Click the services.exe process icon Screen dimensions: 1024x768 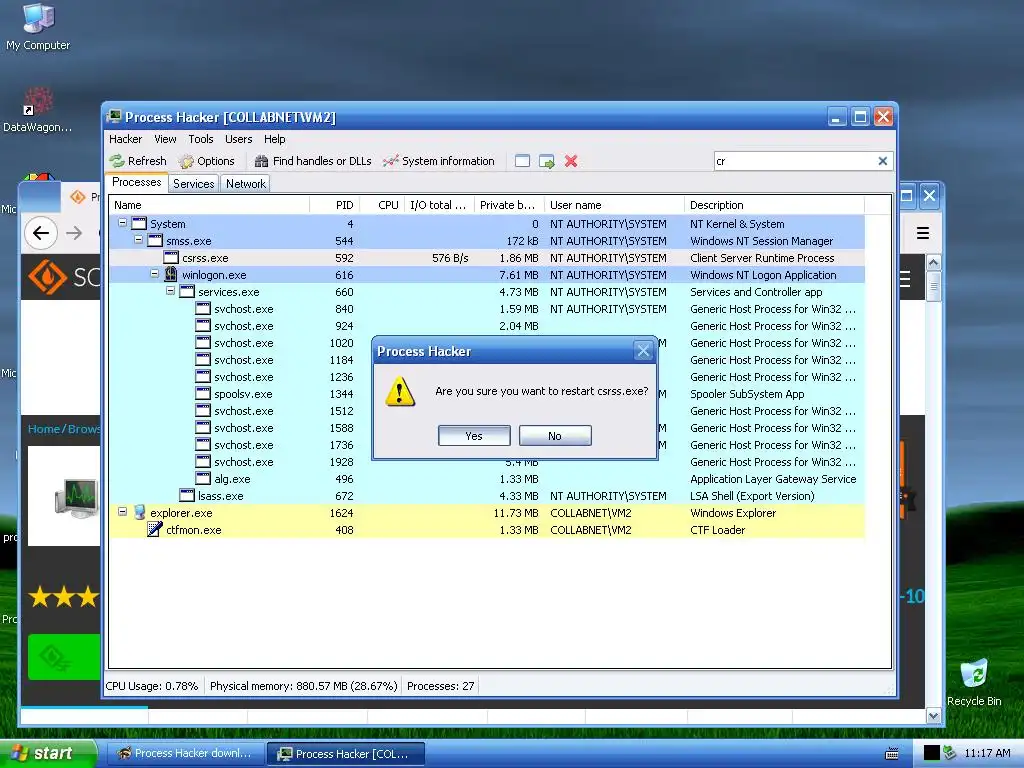click(x=187, y=291)
